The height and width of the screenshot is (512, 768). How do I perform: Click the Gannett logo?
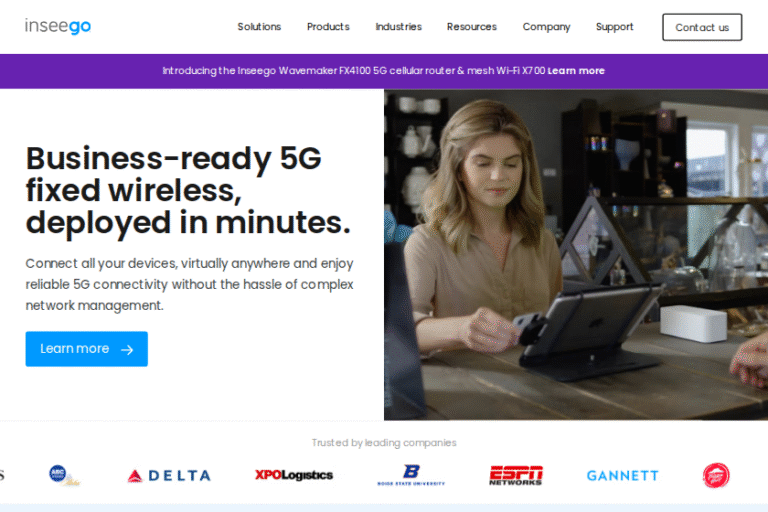pos(623,476)
